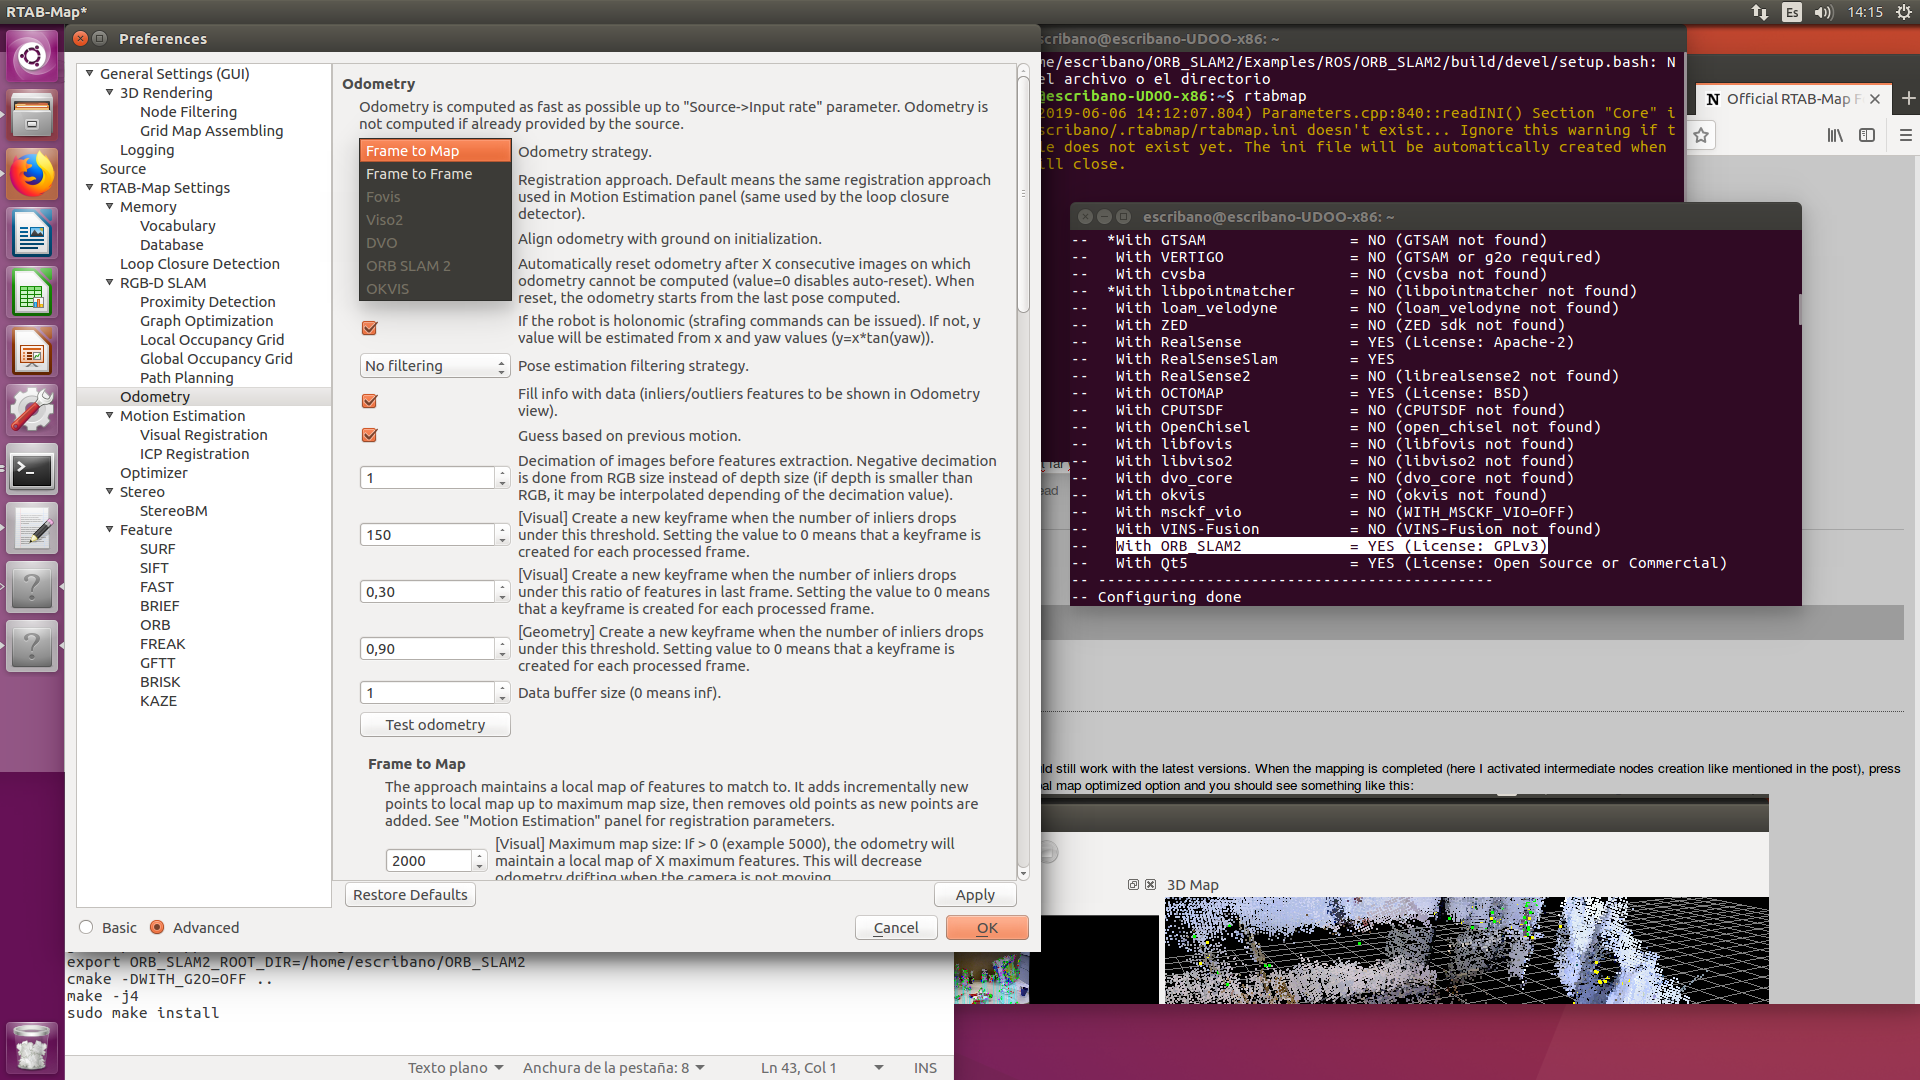Open Firefox from the dock
The height and width of the screenshot is (1080, 1920).
coord(32,174)
